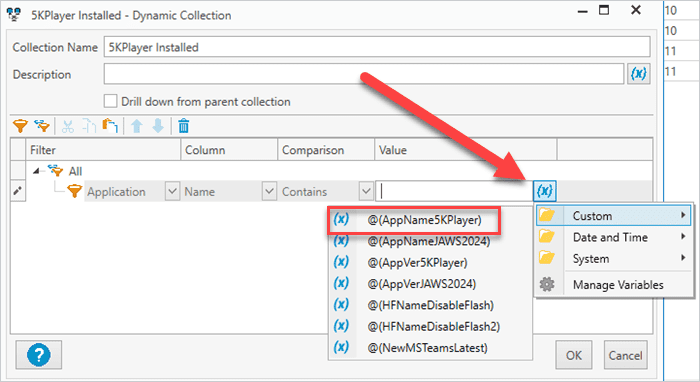Collapse the All filter group

[x=37, y=171]
